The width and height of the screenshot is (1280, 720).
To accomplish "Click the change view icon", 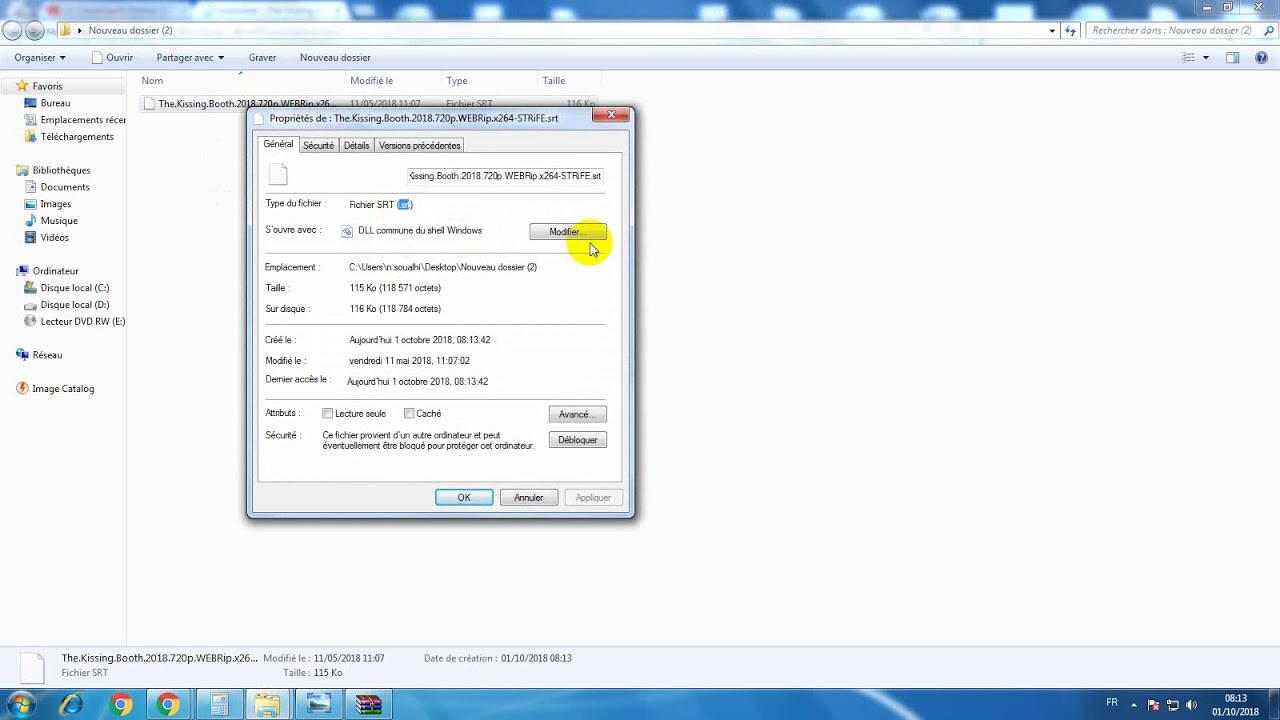I will tap(1189, 58).
